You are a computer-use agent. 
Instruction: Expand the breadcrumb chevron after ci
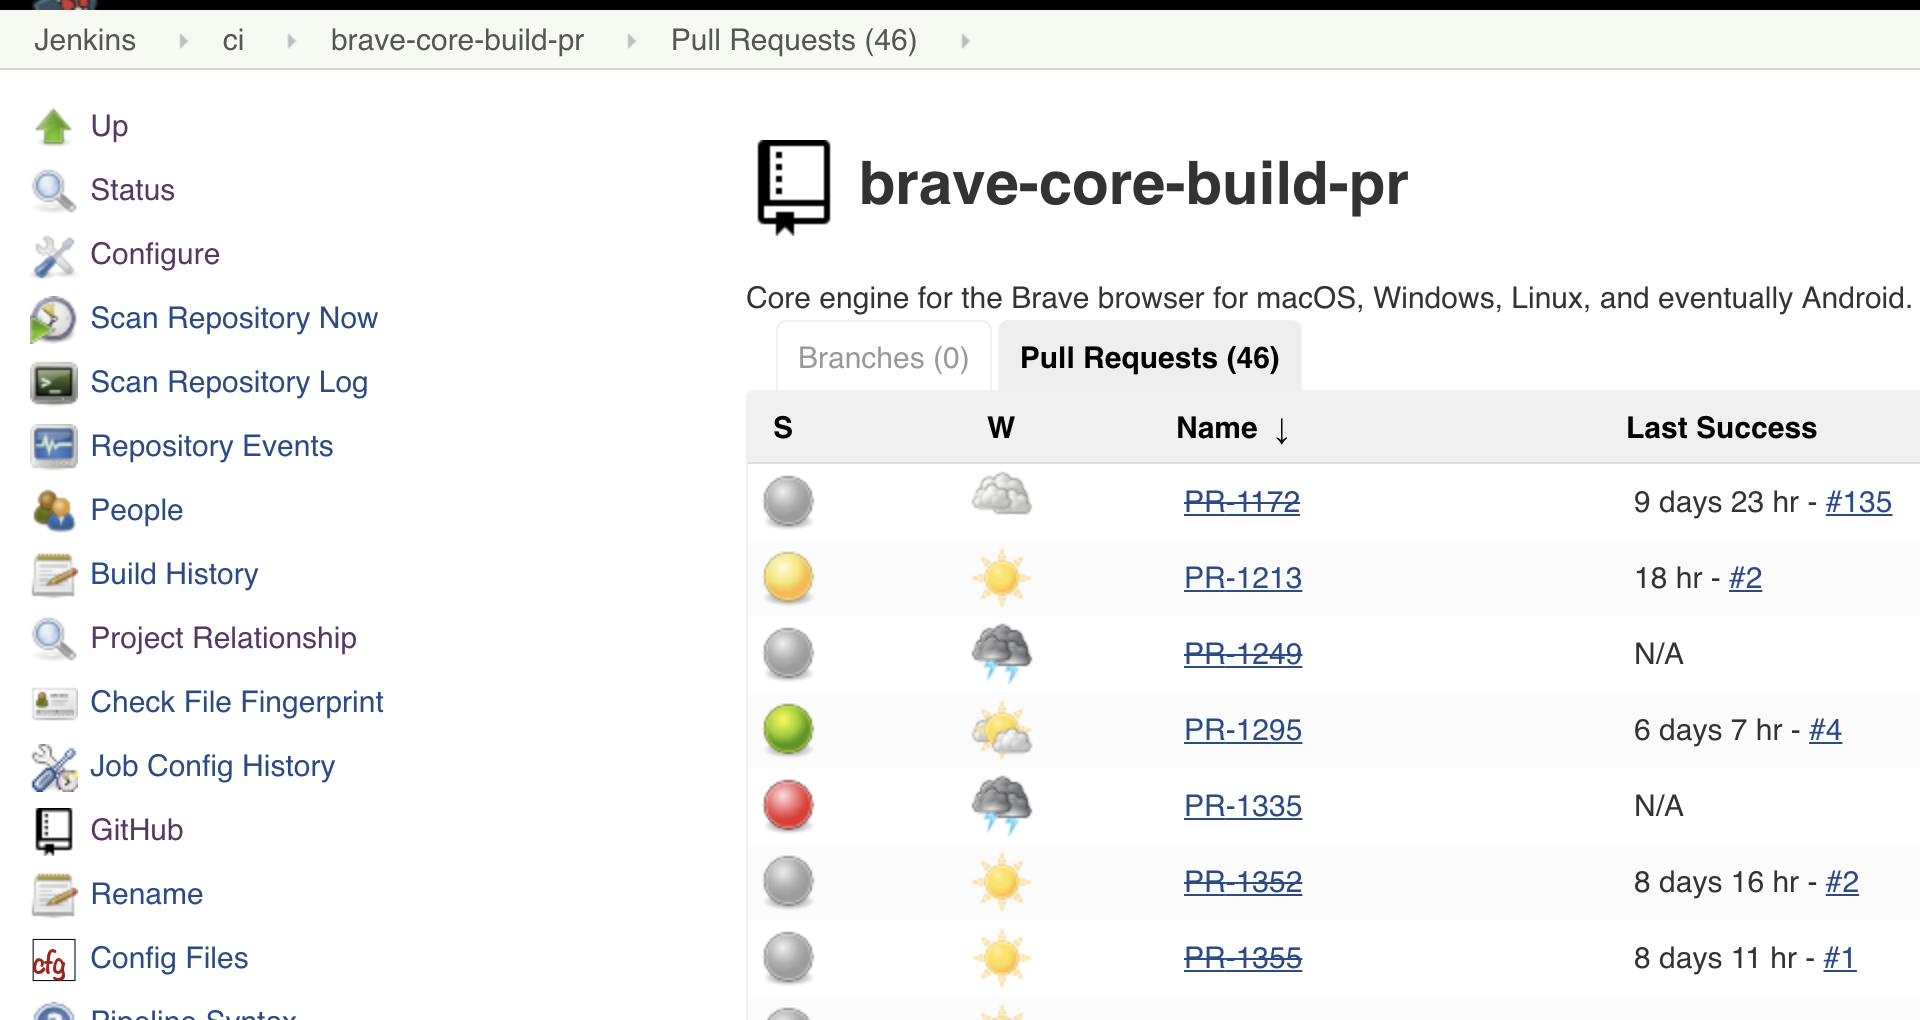pyautogui.click(x=290, y=41)
